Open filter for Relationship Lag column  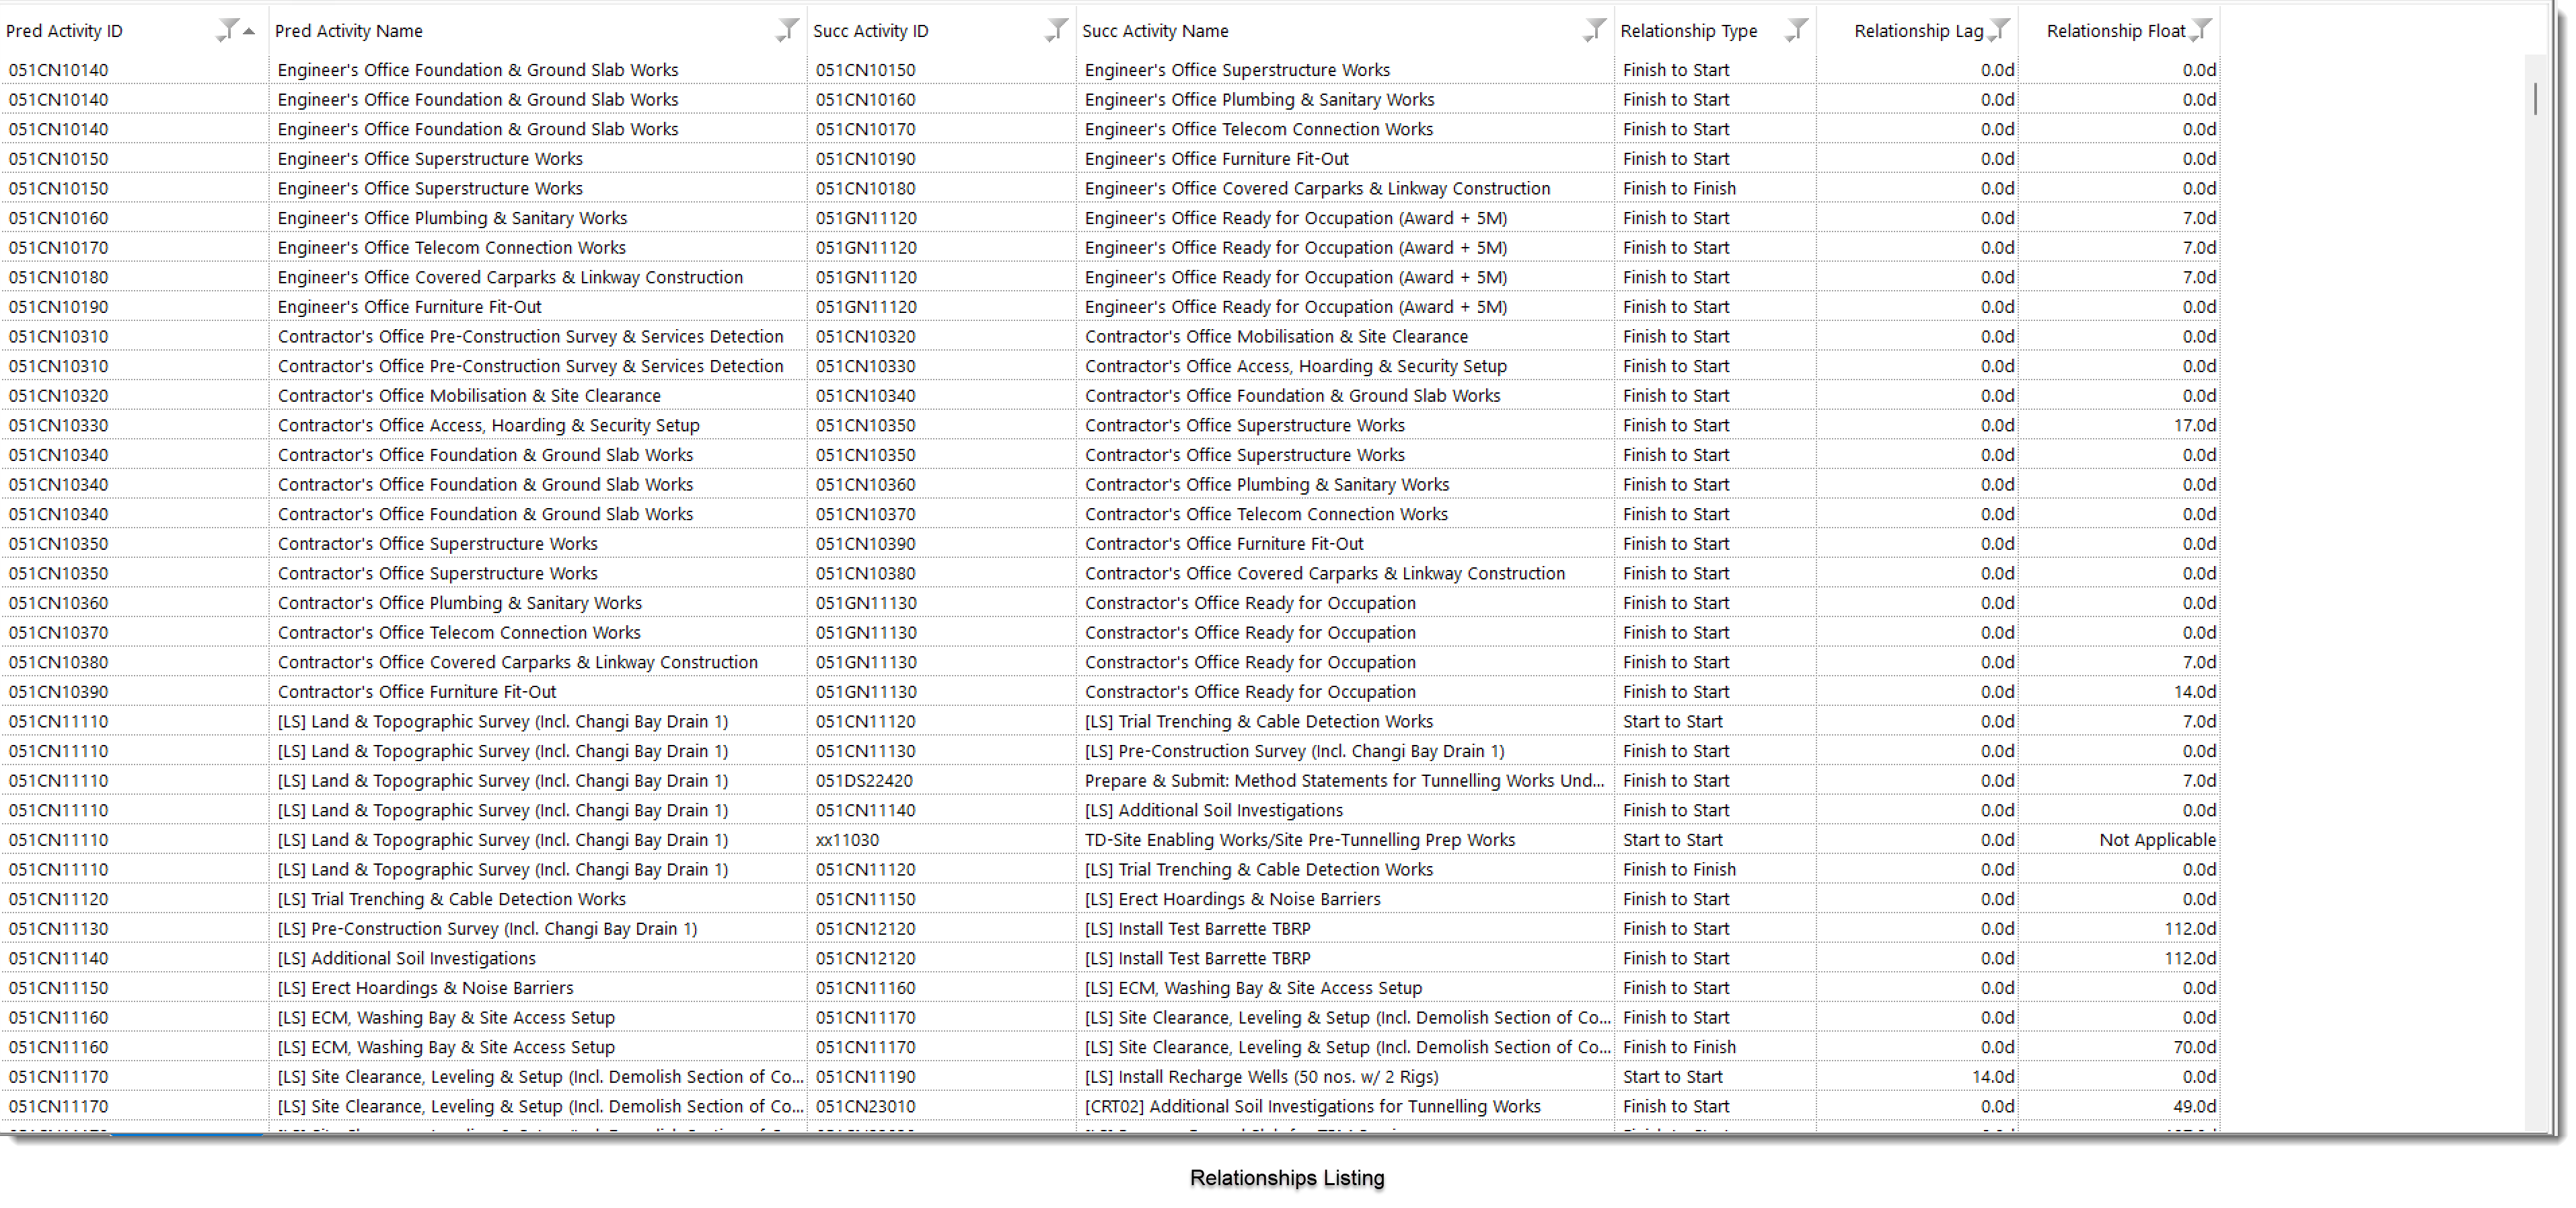[1999, 29]
